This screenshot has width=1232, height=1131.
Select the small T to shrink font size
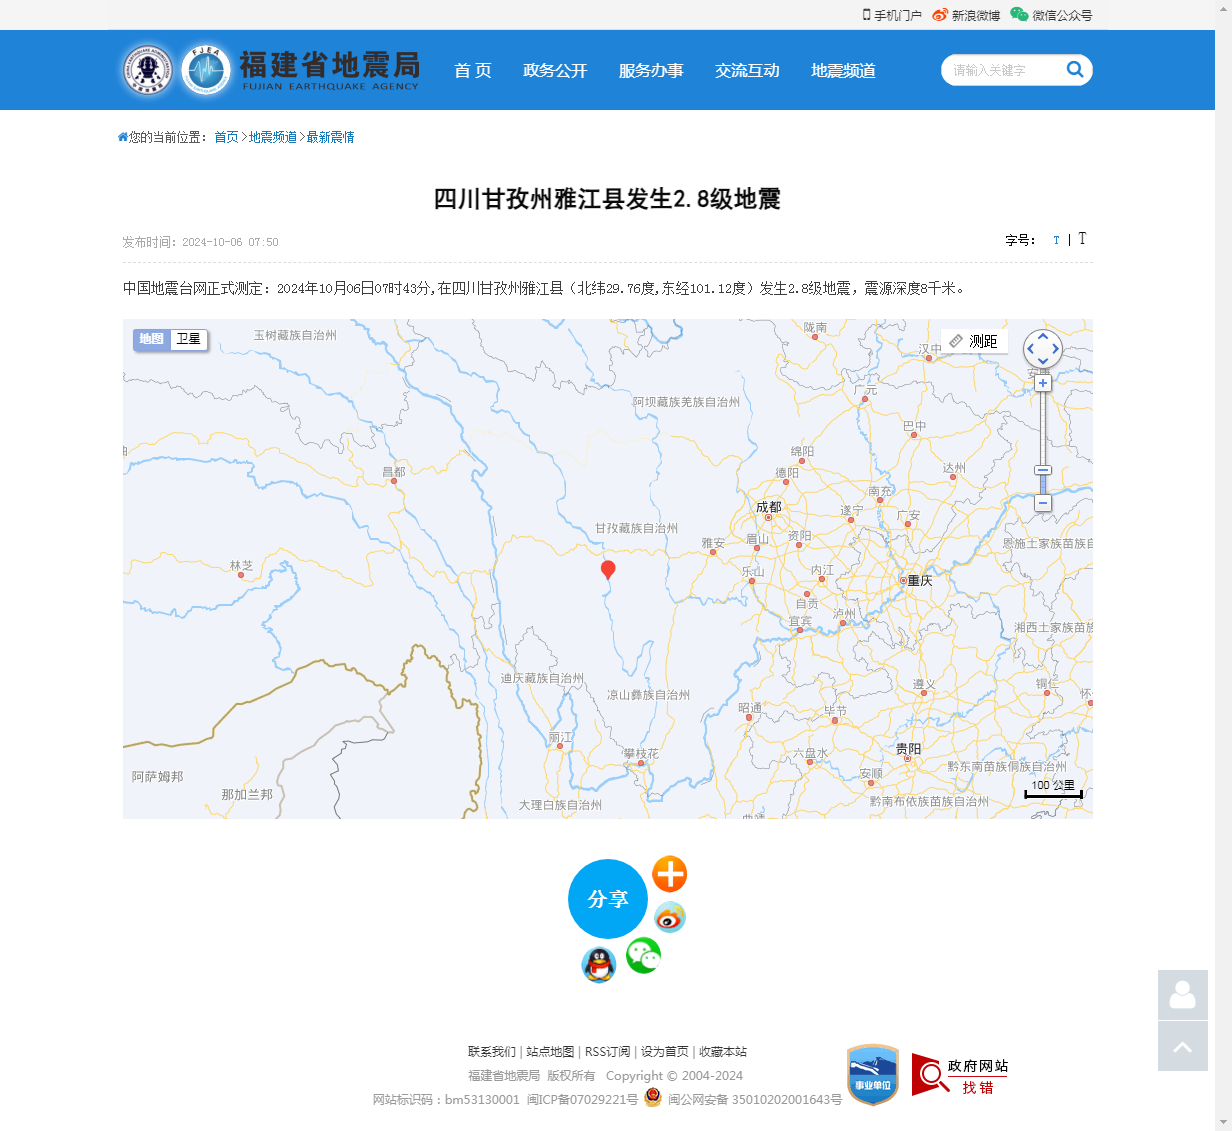(x=1056, y=240)
